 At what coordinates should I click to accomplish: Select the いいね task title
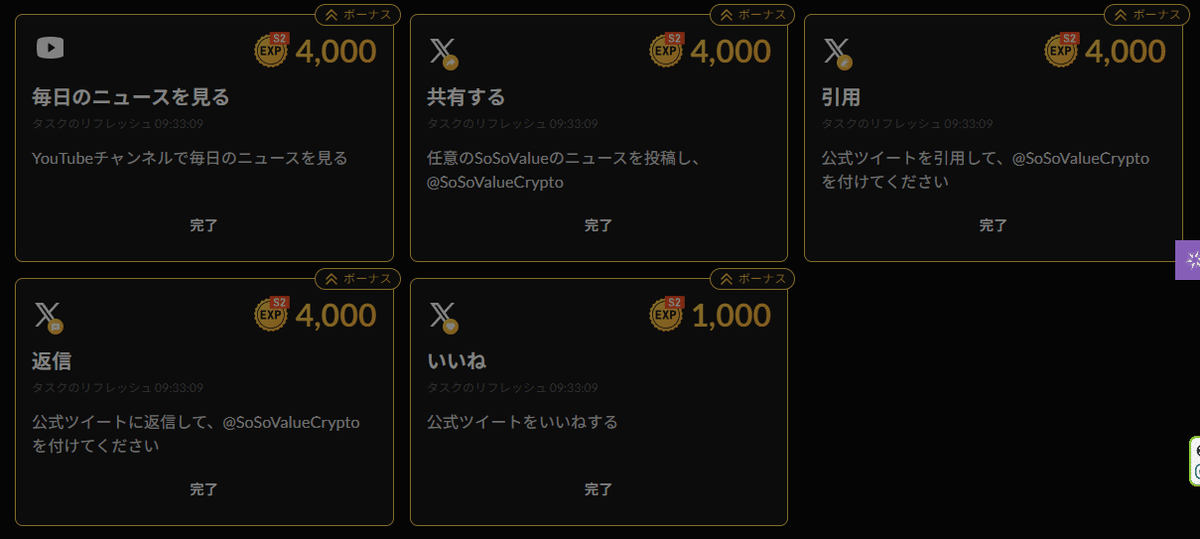457,361
